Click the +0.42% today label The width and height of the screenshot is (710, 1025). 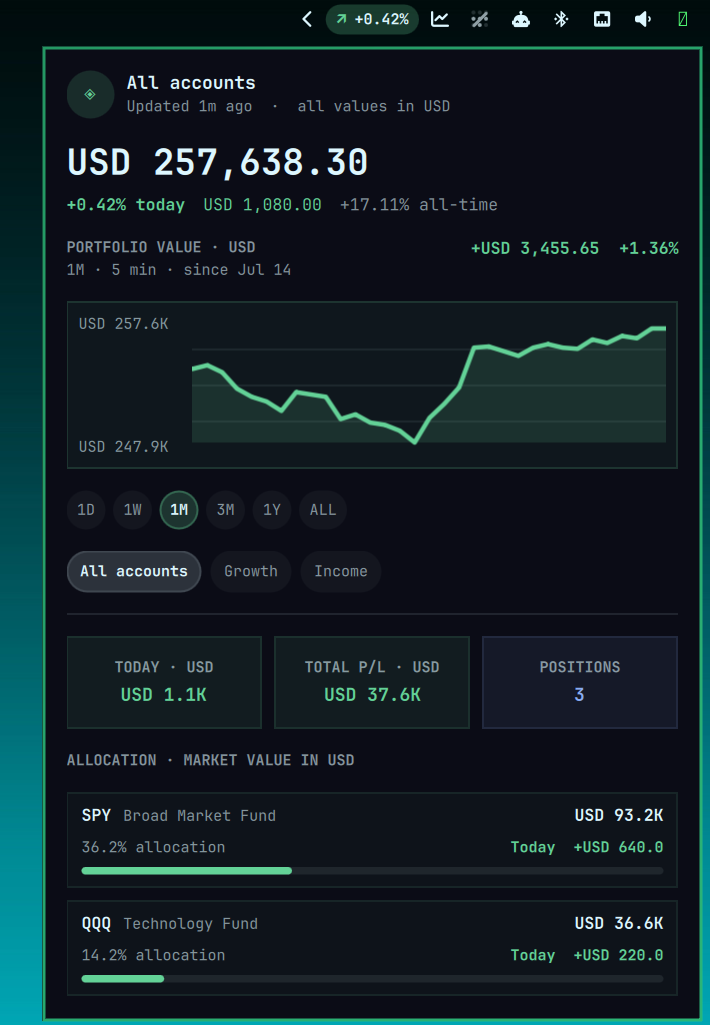click(126, 205)
